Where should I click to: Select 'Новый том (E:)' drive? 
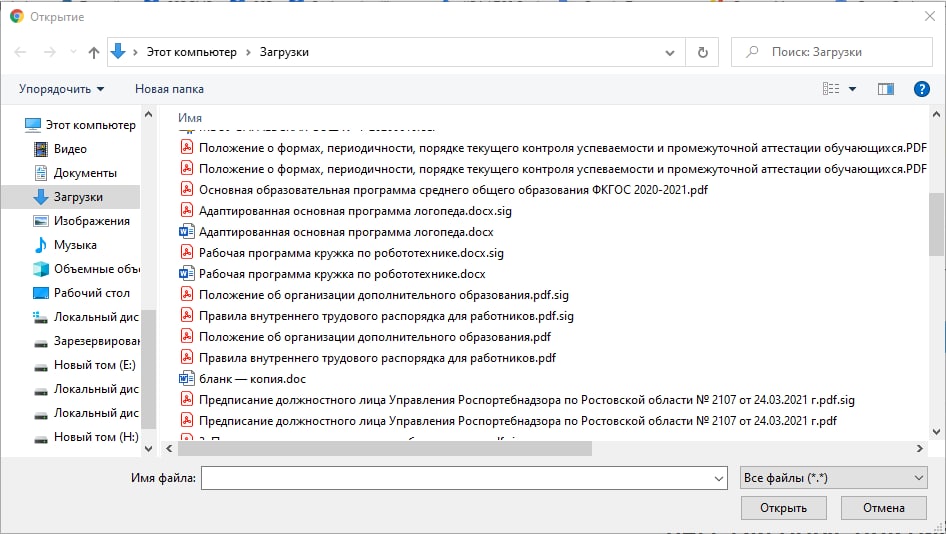pos(84,365)
